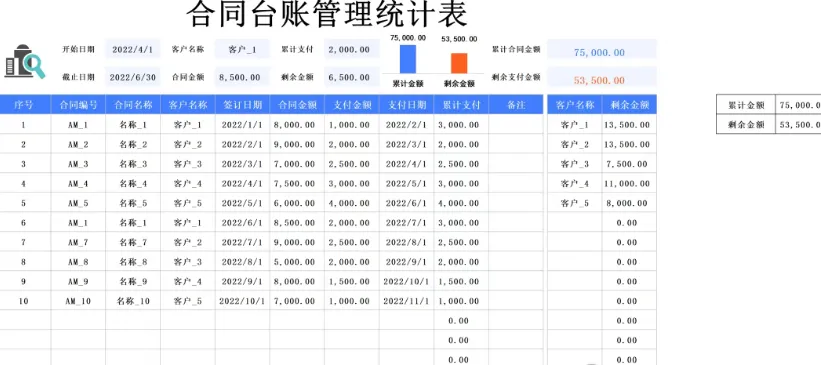Click signing date cell 2022/10/1

(242, 301)
